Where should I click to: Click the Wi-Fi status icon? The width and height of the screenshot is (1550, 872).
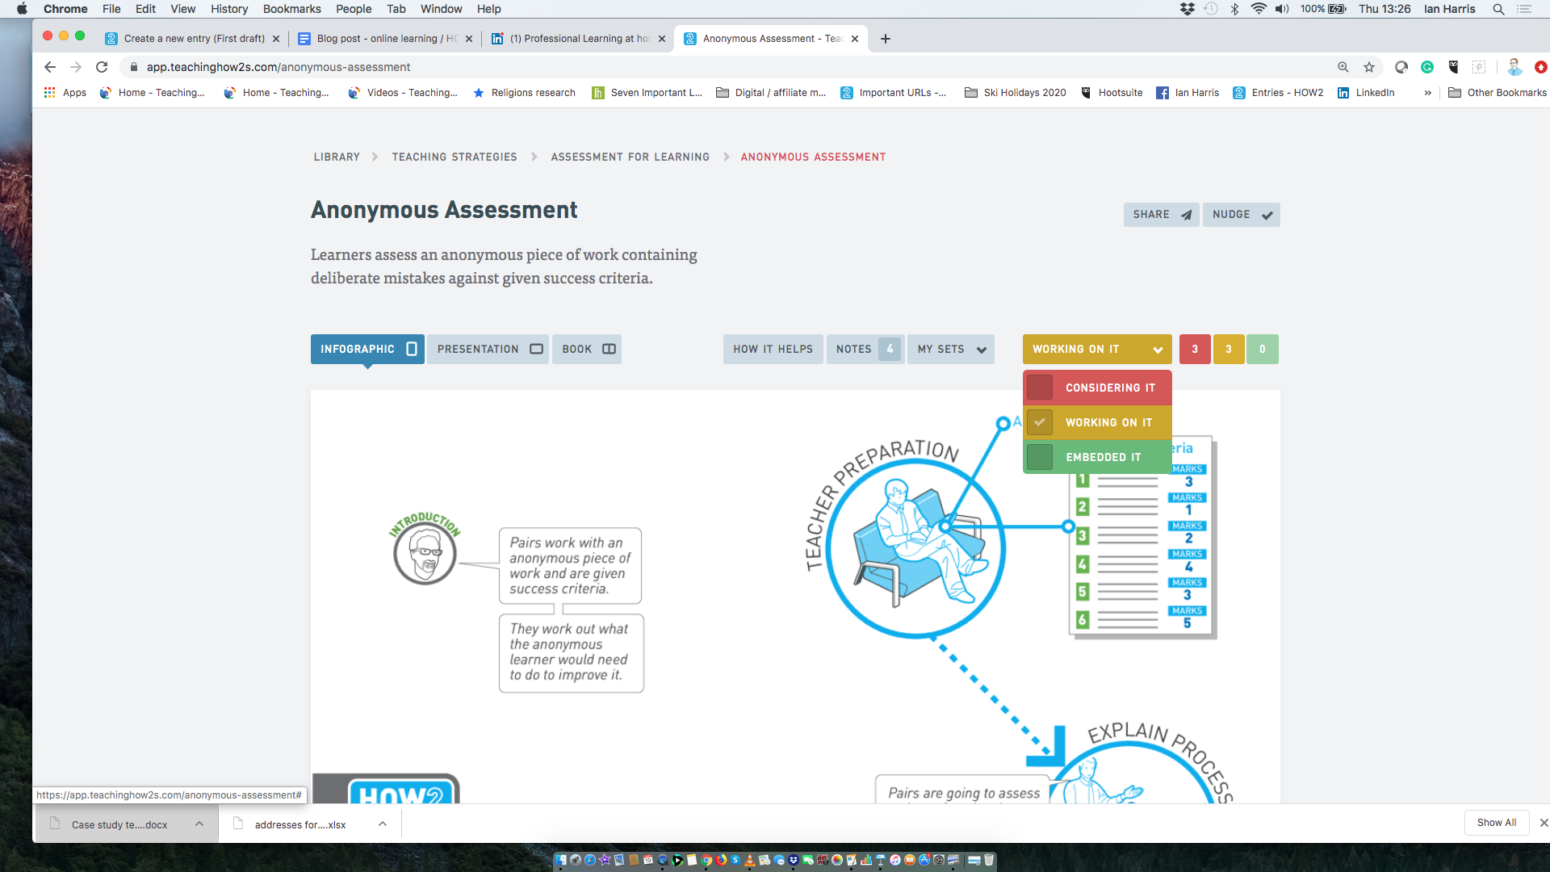[x=1258, y=9]
